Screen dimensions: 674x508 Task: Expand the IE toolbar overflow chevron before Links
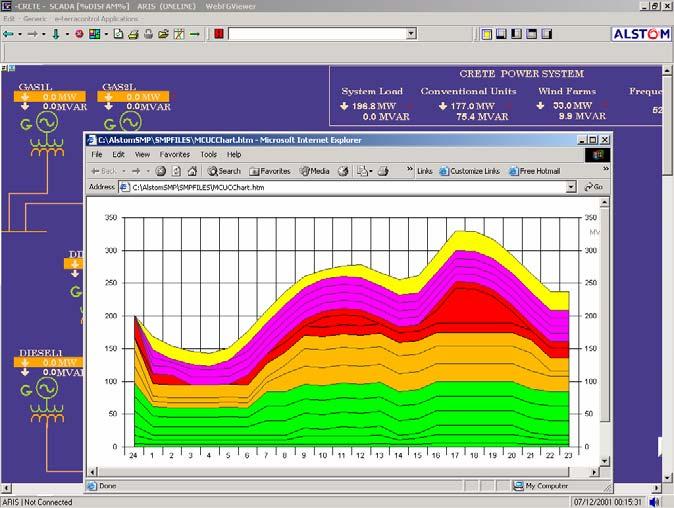point(410,169)
